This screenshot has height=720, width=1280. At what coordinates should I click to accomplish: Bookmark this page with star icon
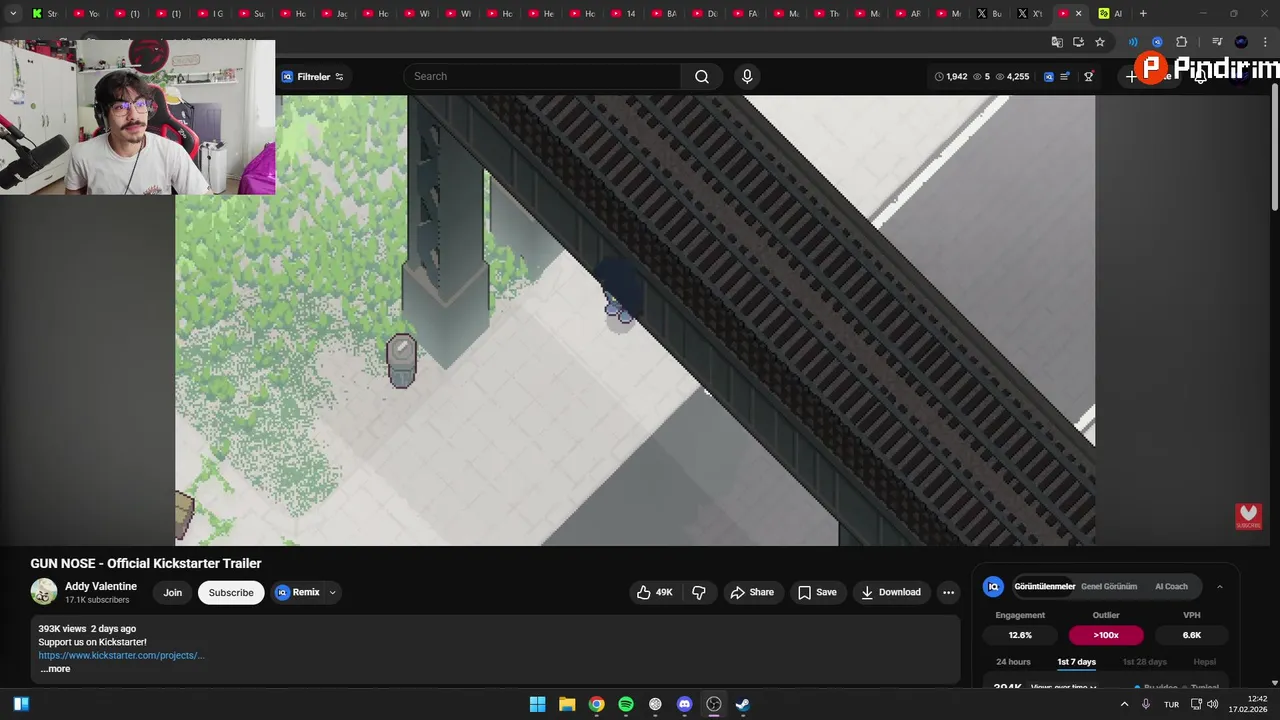(1100, 42)
